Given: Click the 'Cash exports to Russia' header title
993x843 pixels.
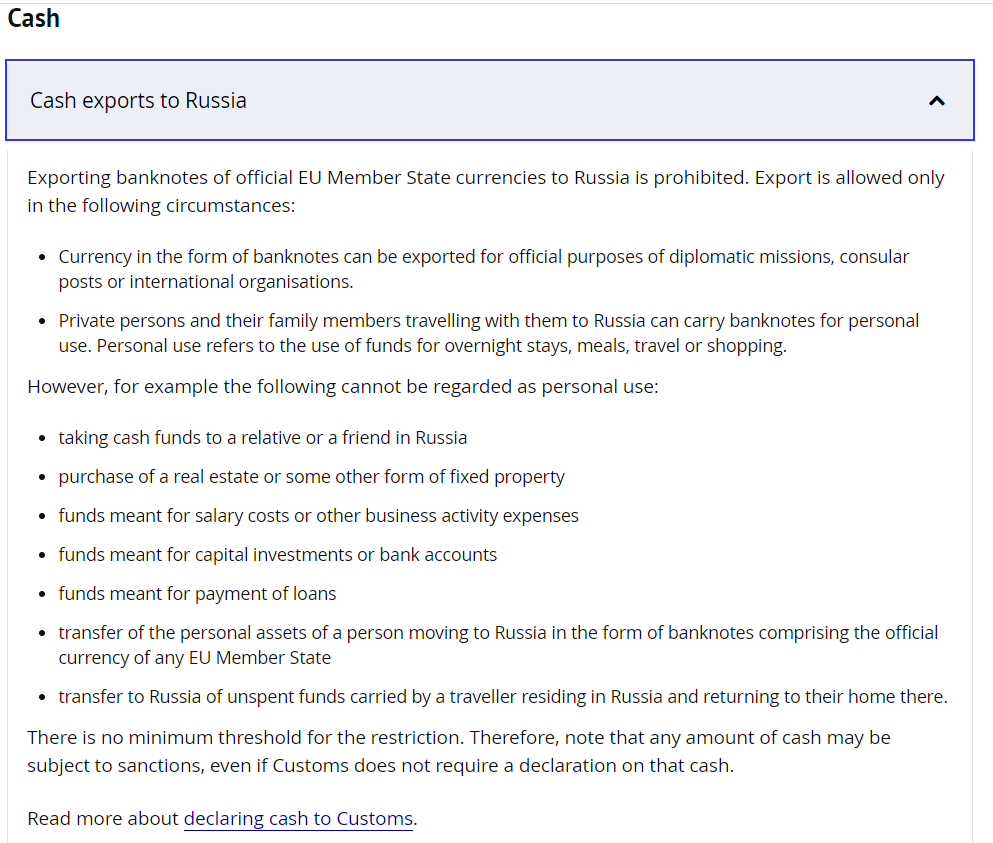Looking at the screenshot, I should pyautogui.click(x=138, y=101).
